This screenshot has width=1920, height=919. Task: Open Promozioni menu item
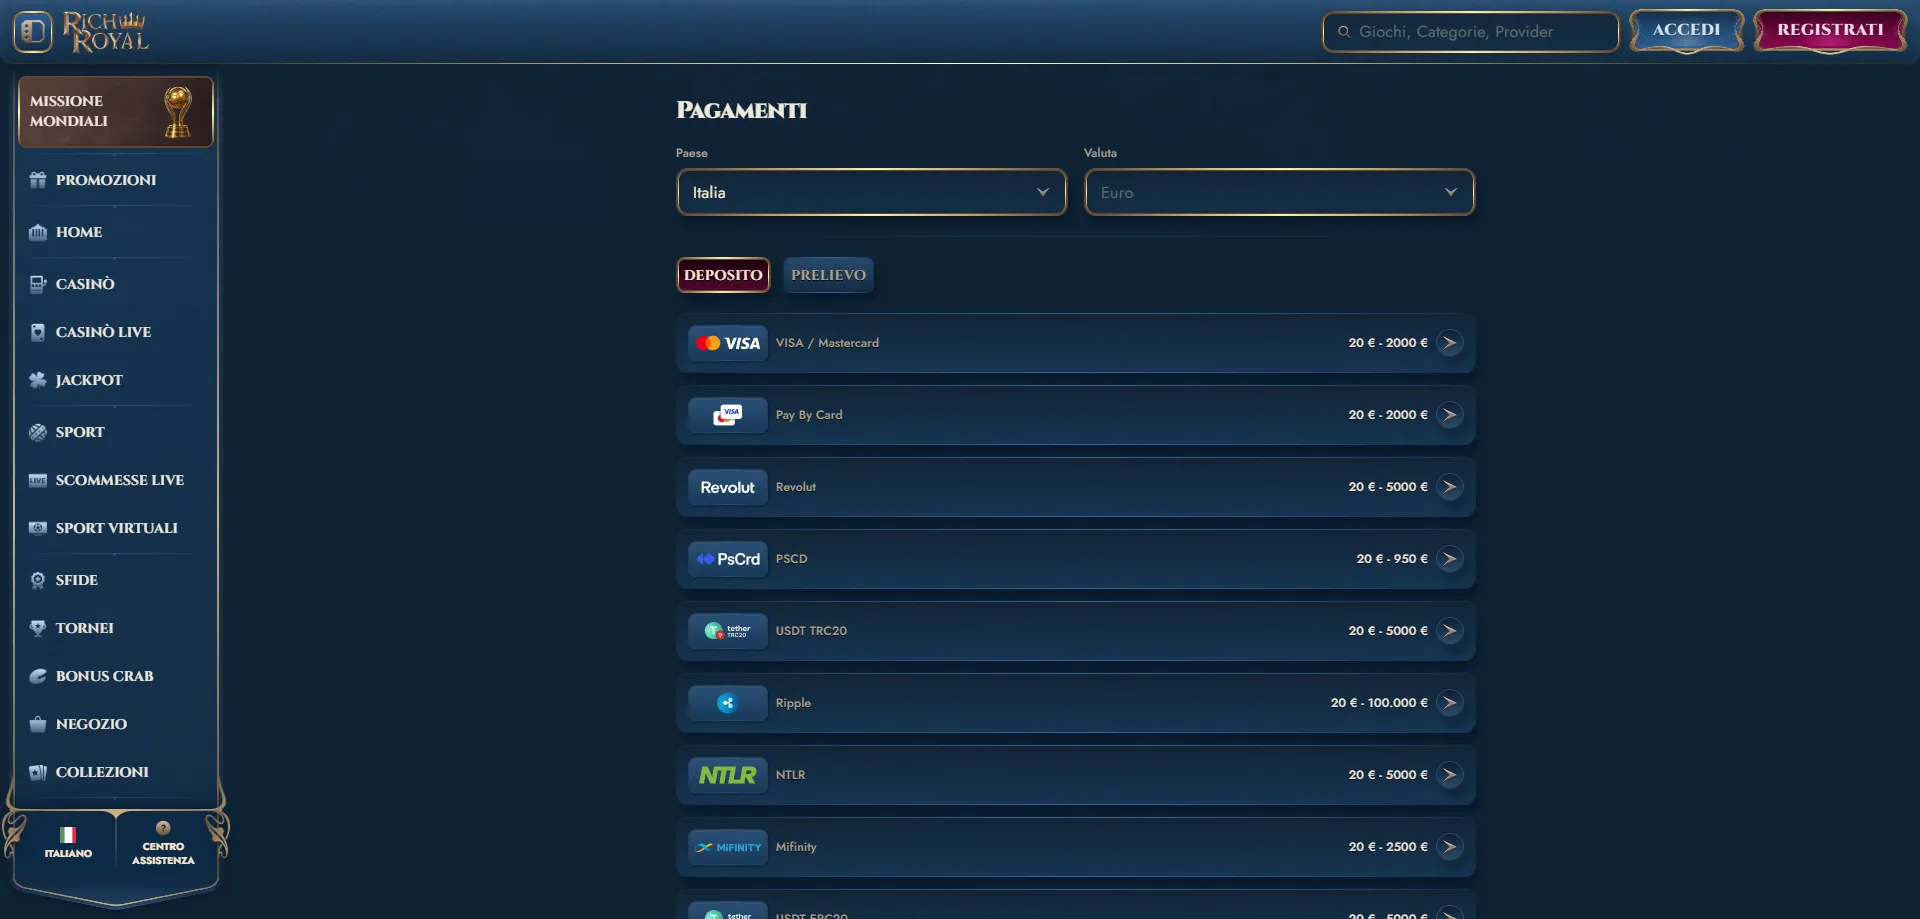pyautogui.click(x=106, y=180)
